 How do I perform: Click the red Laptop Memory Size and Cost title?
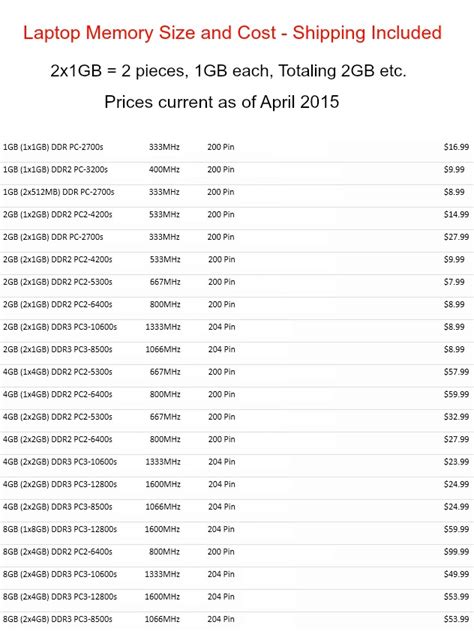232,33
